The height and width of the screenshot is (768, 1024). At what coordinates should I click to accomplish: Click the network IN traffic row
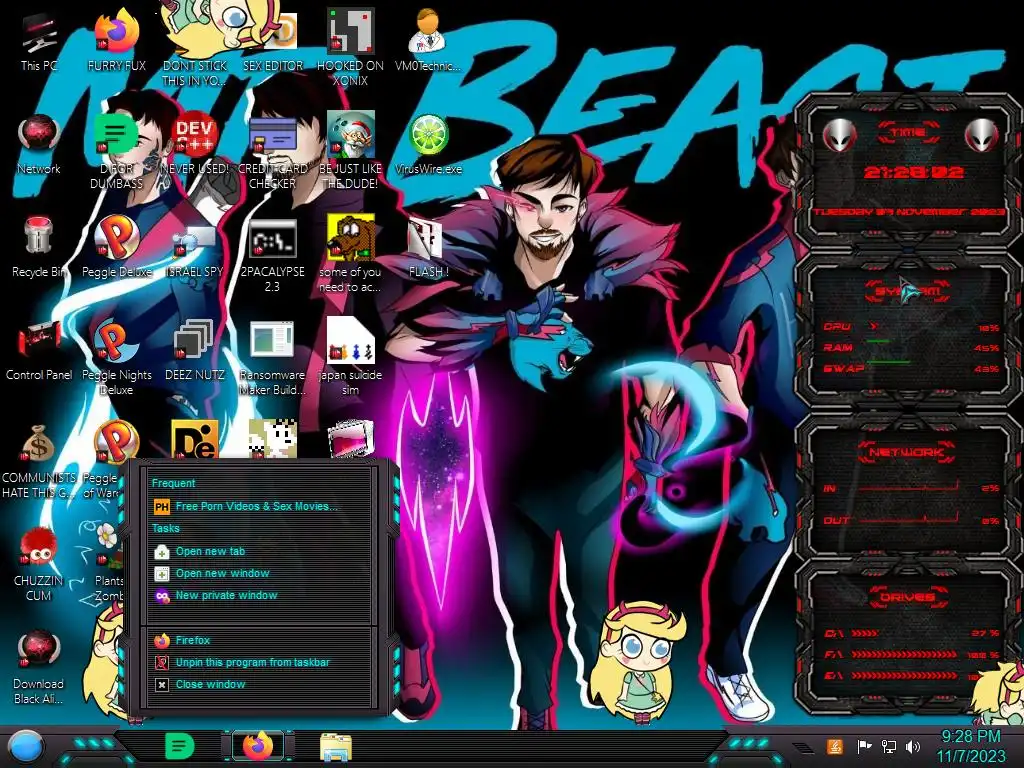(x=910, y=488)
